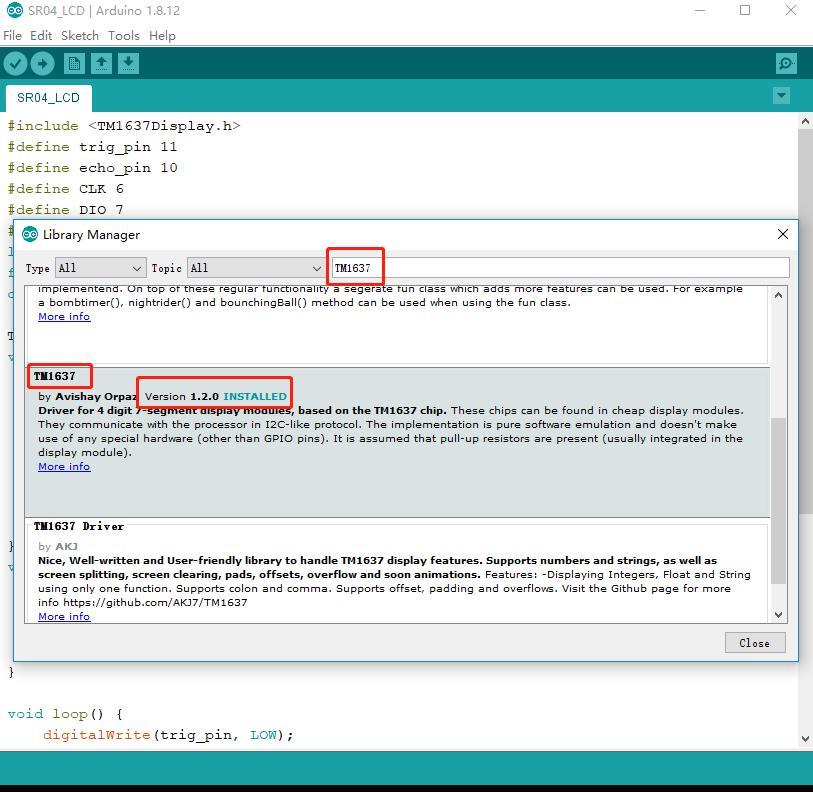Click the #define echo_pin 10 line

(92, 168)
